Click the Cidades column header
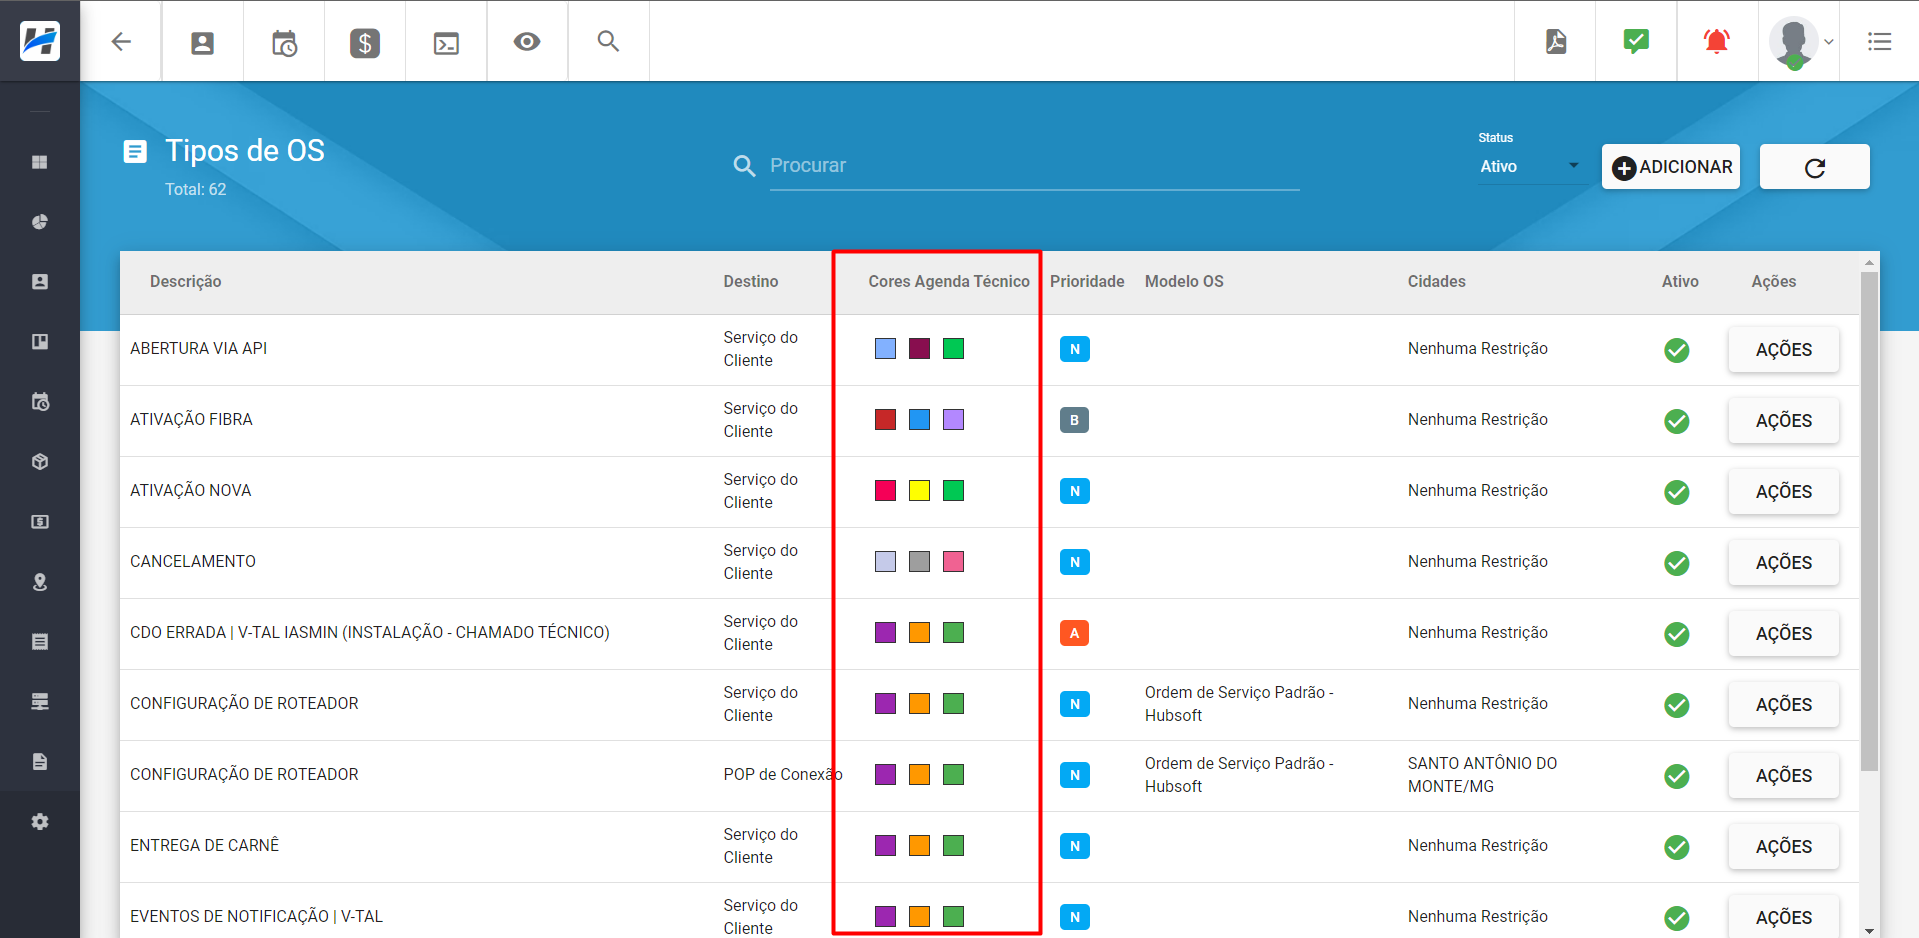1919x938 pixels. (1437, 282)
